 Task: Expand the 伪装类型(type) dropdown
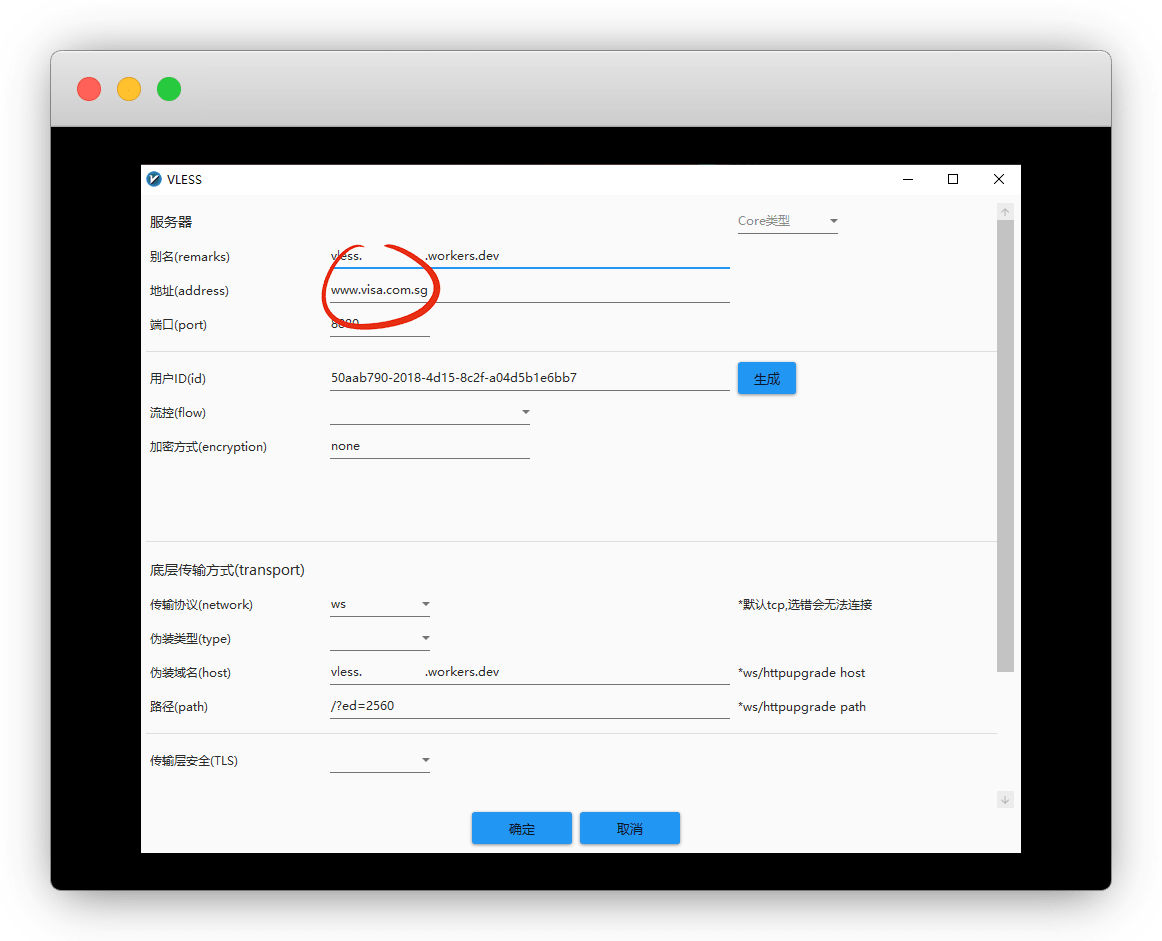point(380,638)
